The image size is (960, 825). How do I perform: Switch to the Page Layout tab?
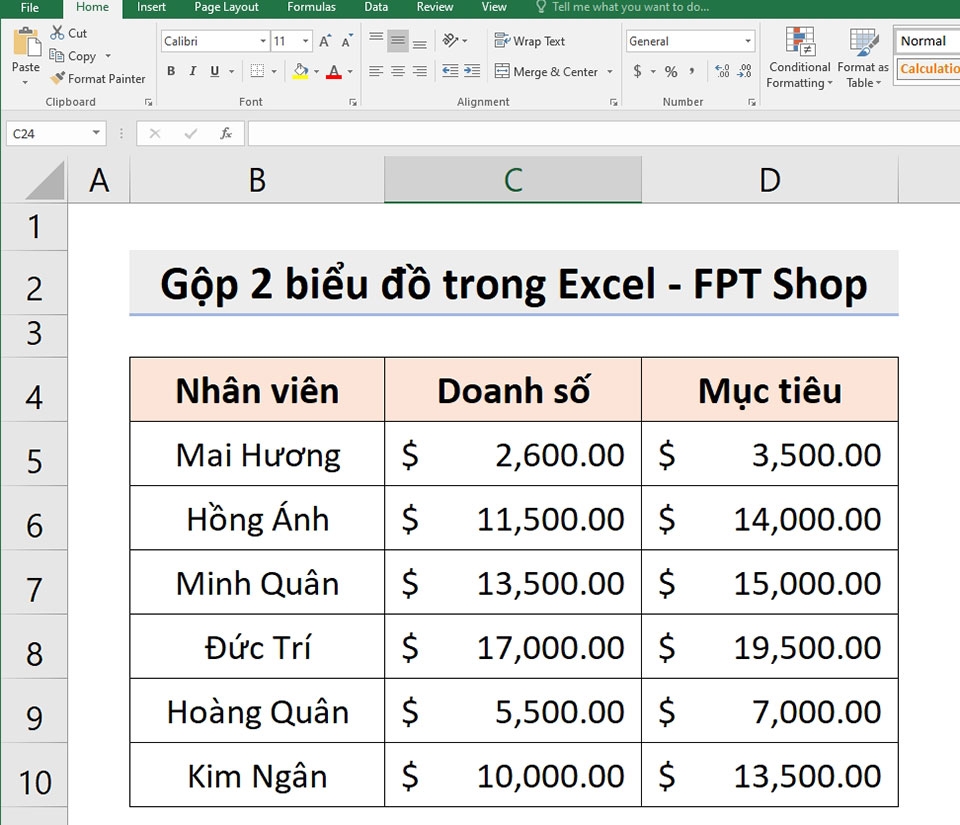[227, 7]
